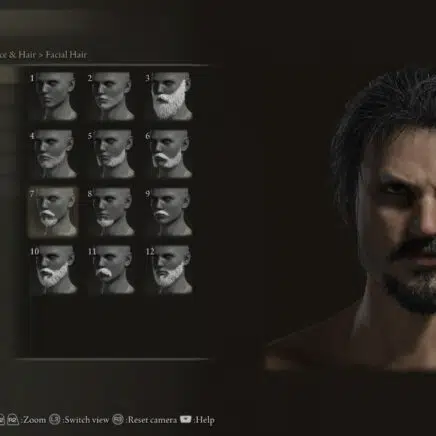
Task: Click the Switch view label
Action: coord(86,420)
